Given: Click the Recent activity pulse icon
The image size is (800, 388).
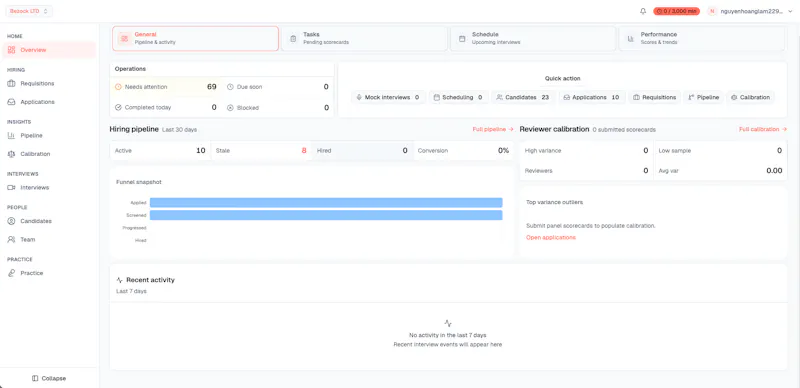Looking at the screenshot, I should (119, 280).
